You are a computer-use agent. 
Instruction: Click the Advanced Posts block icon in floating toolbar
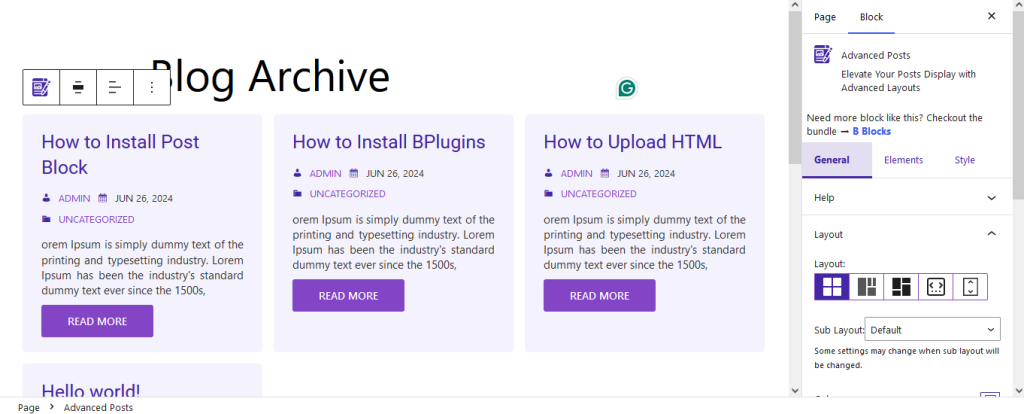pos(41,87)
